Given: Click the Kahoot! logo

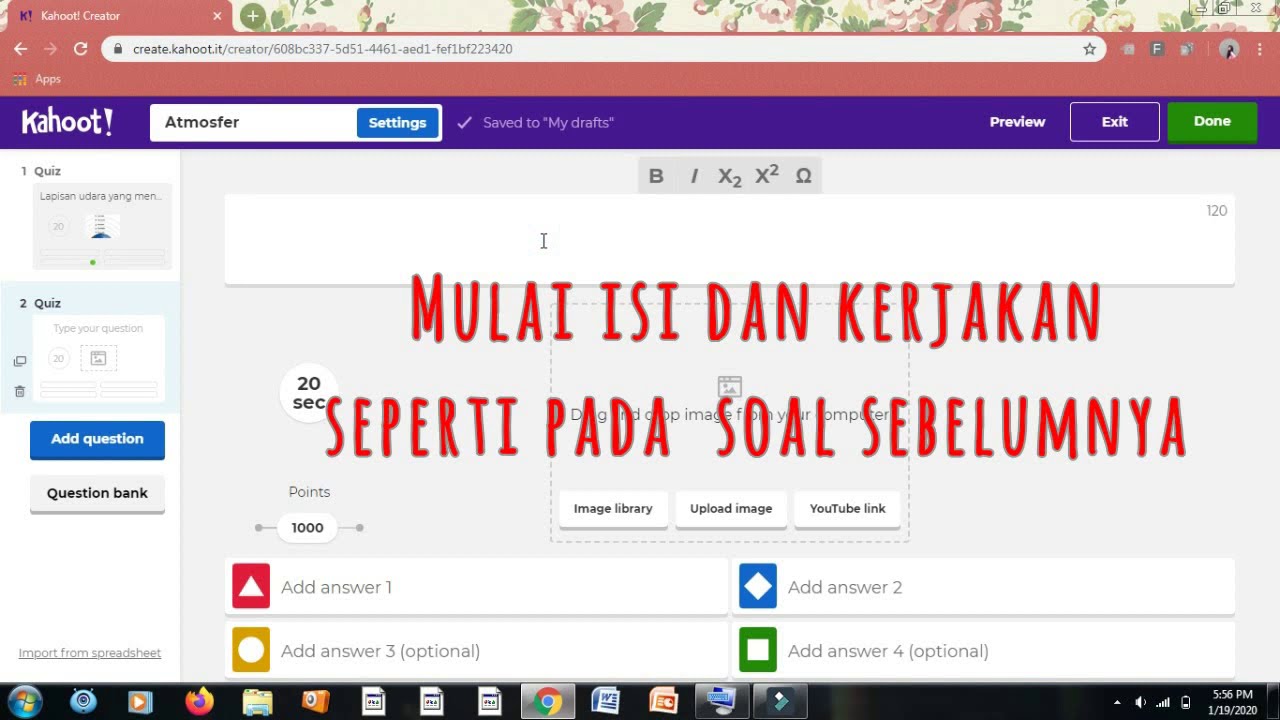Looking at the screenshot, I should (67, 122).
